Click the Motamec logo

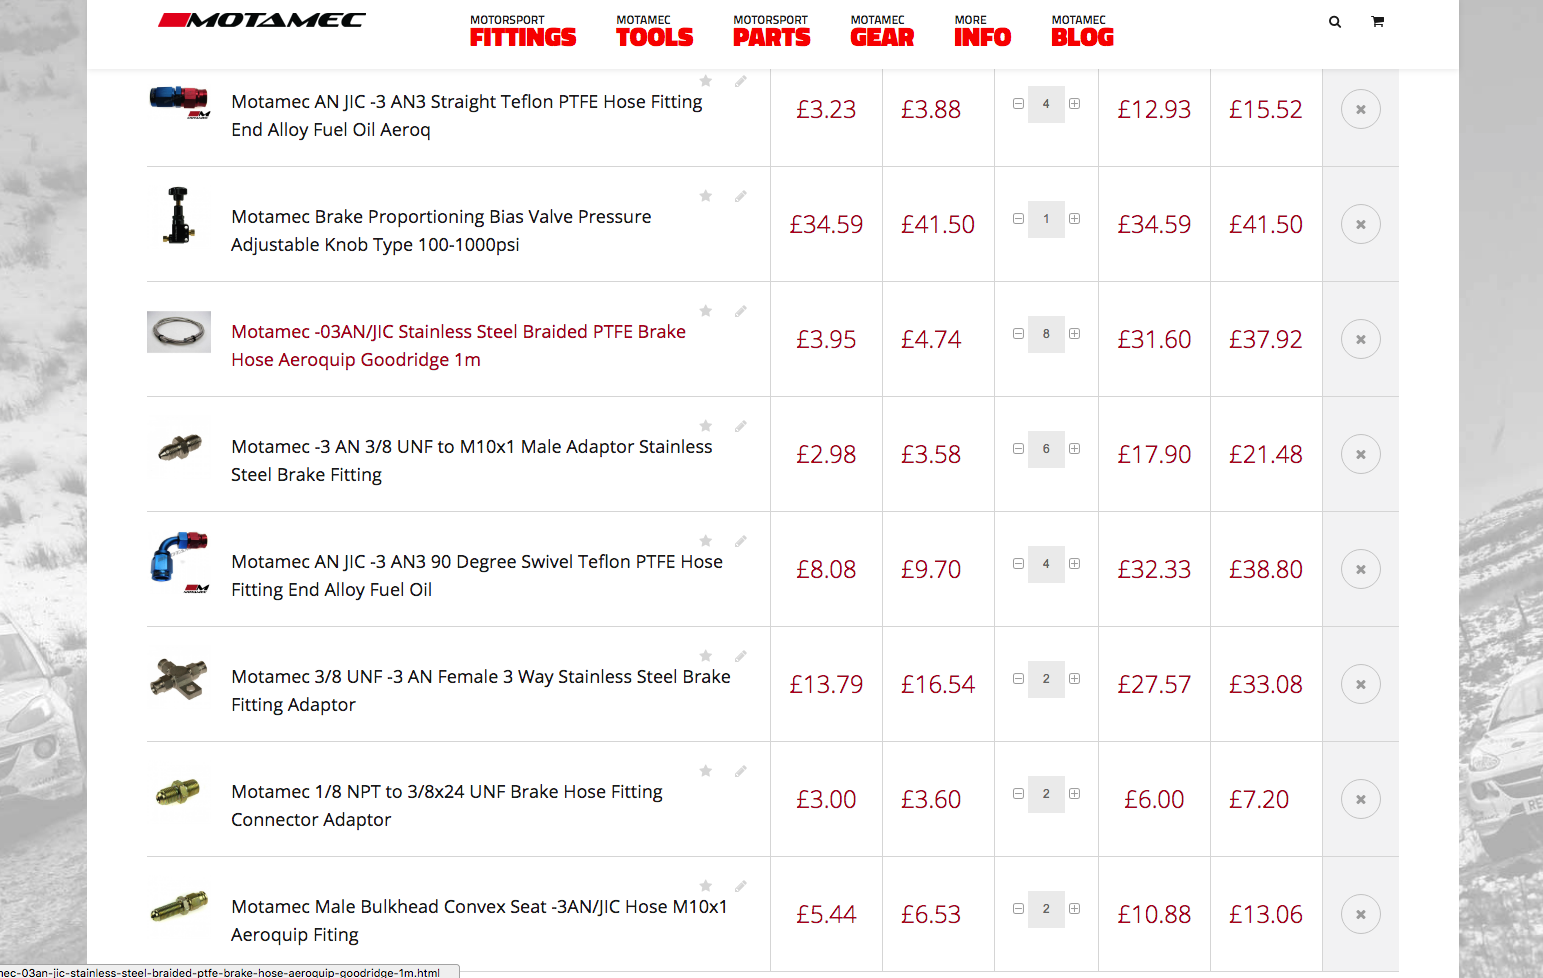pos(262,20)
